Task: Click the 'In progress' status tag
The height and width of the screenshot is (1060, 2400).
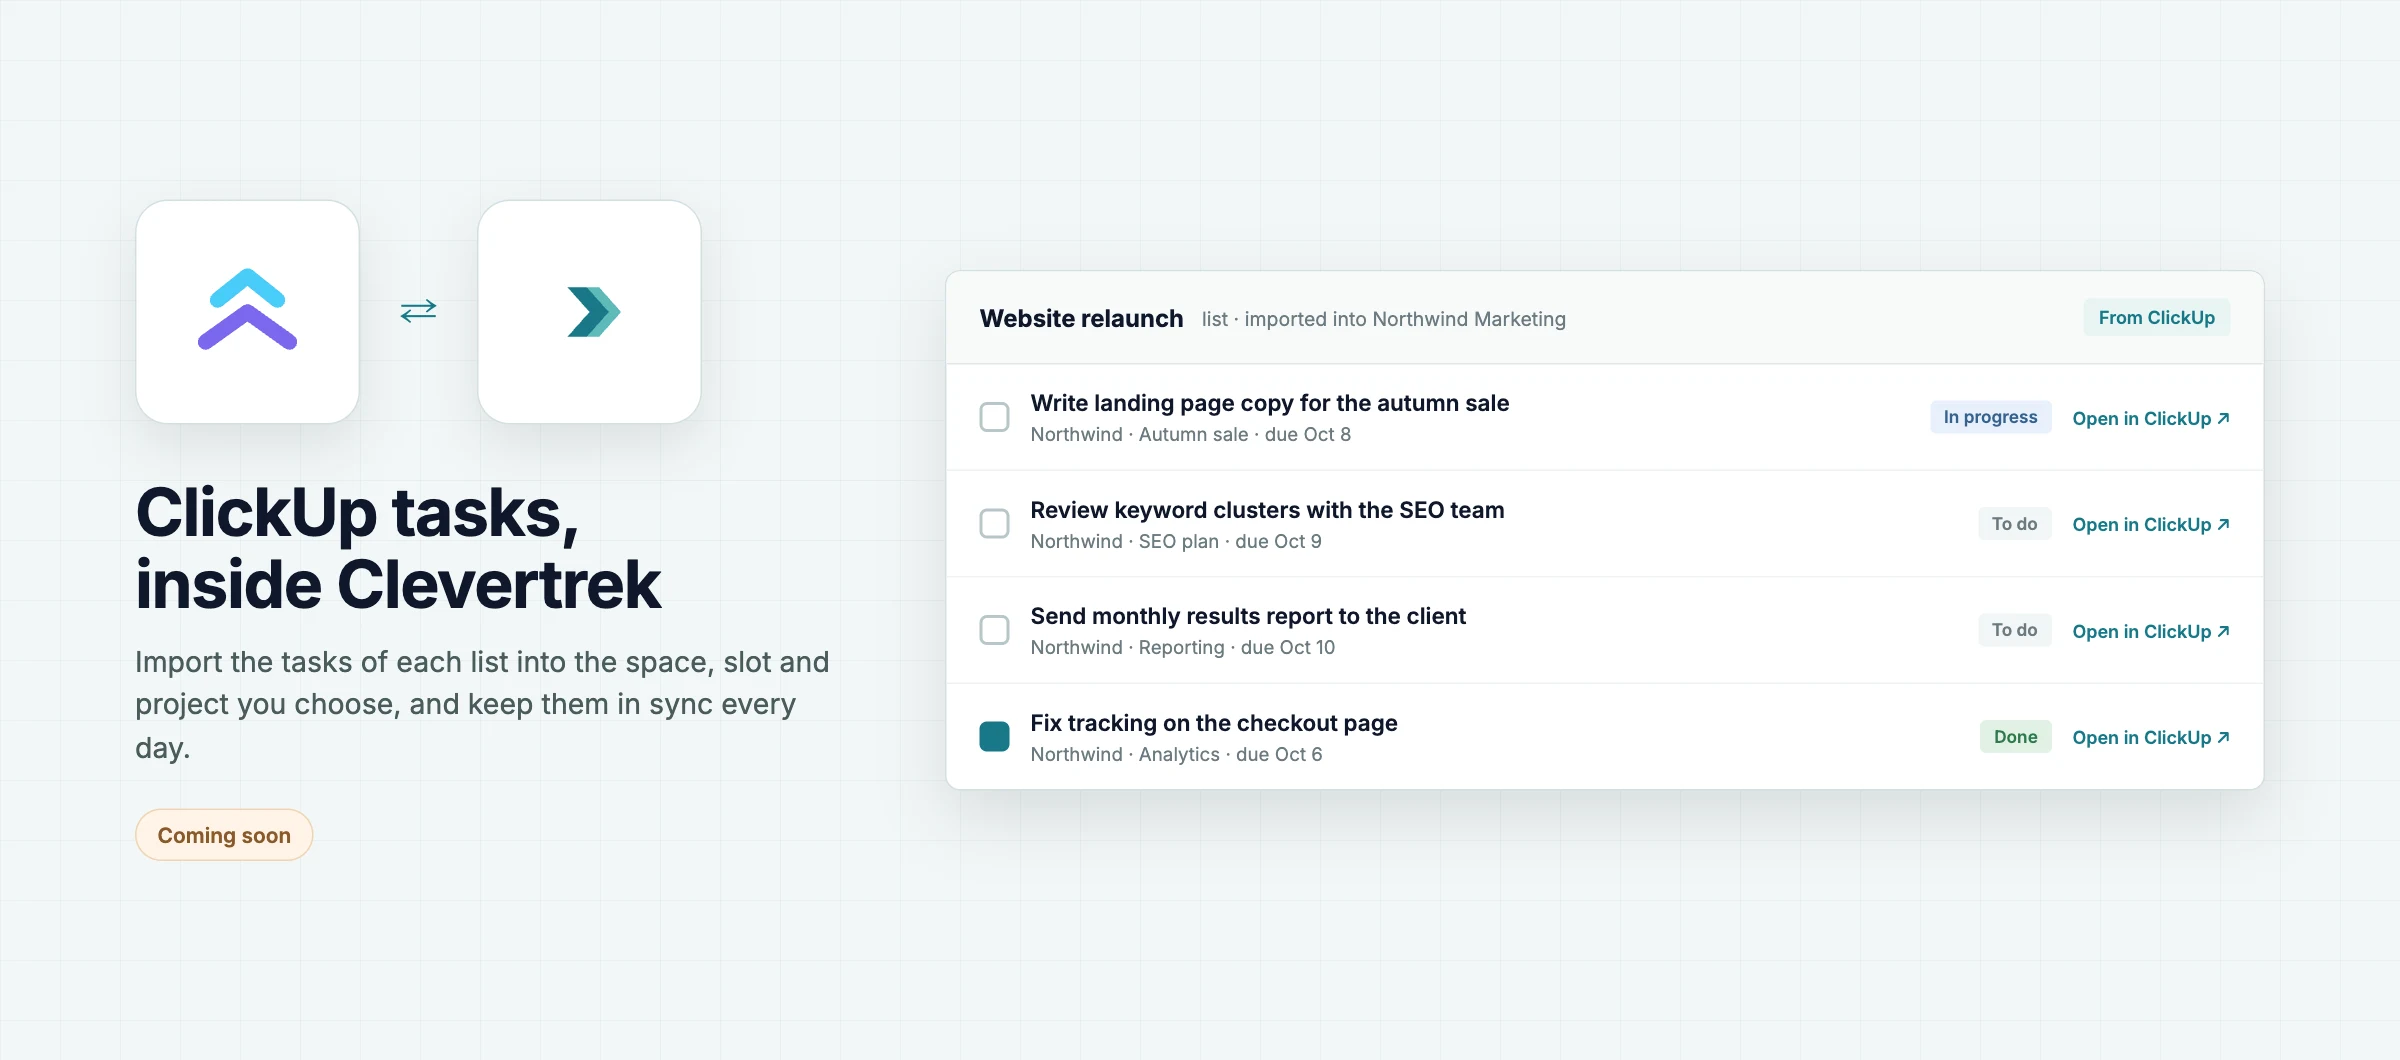Action: (x=1990, y=417)
